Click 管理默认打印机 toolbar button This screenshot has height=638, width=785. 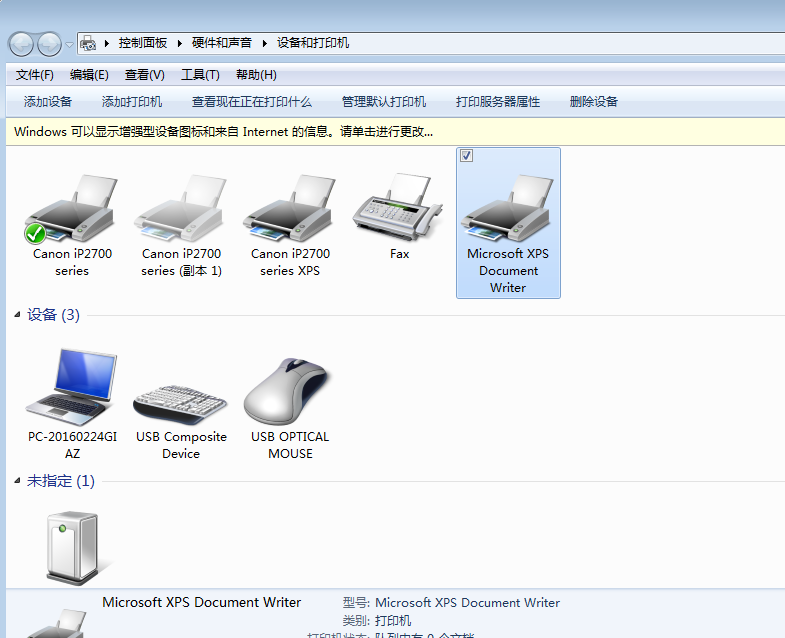(x=383, y=102)
